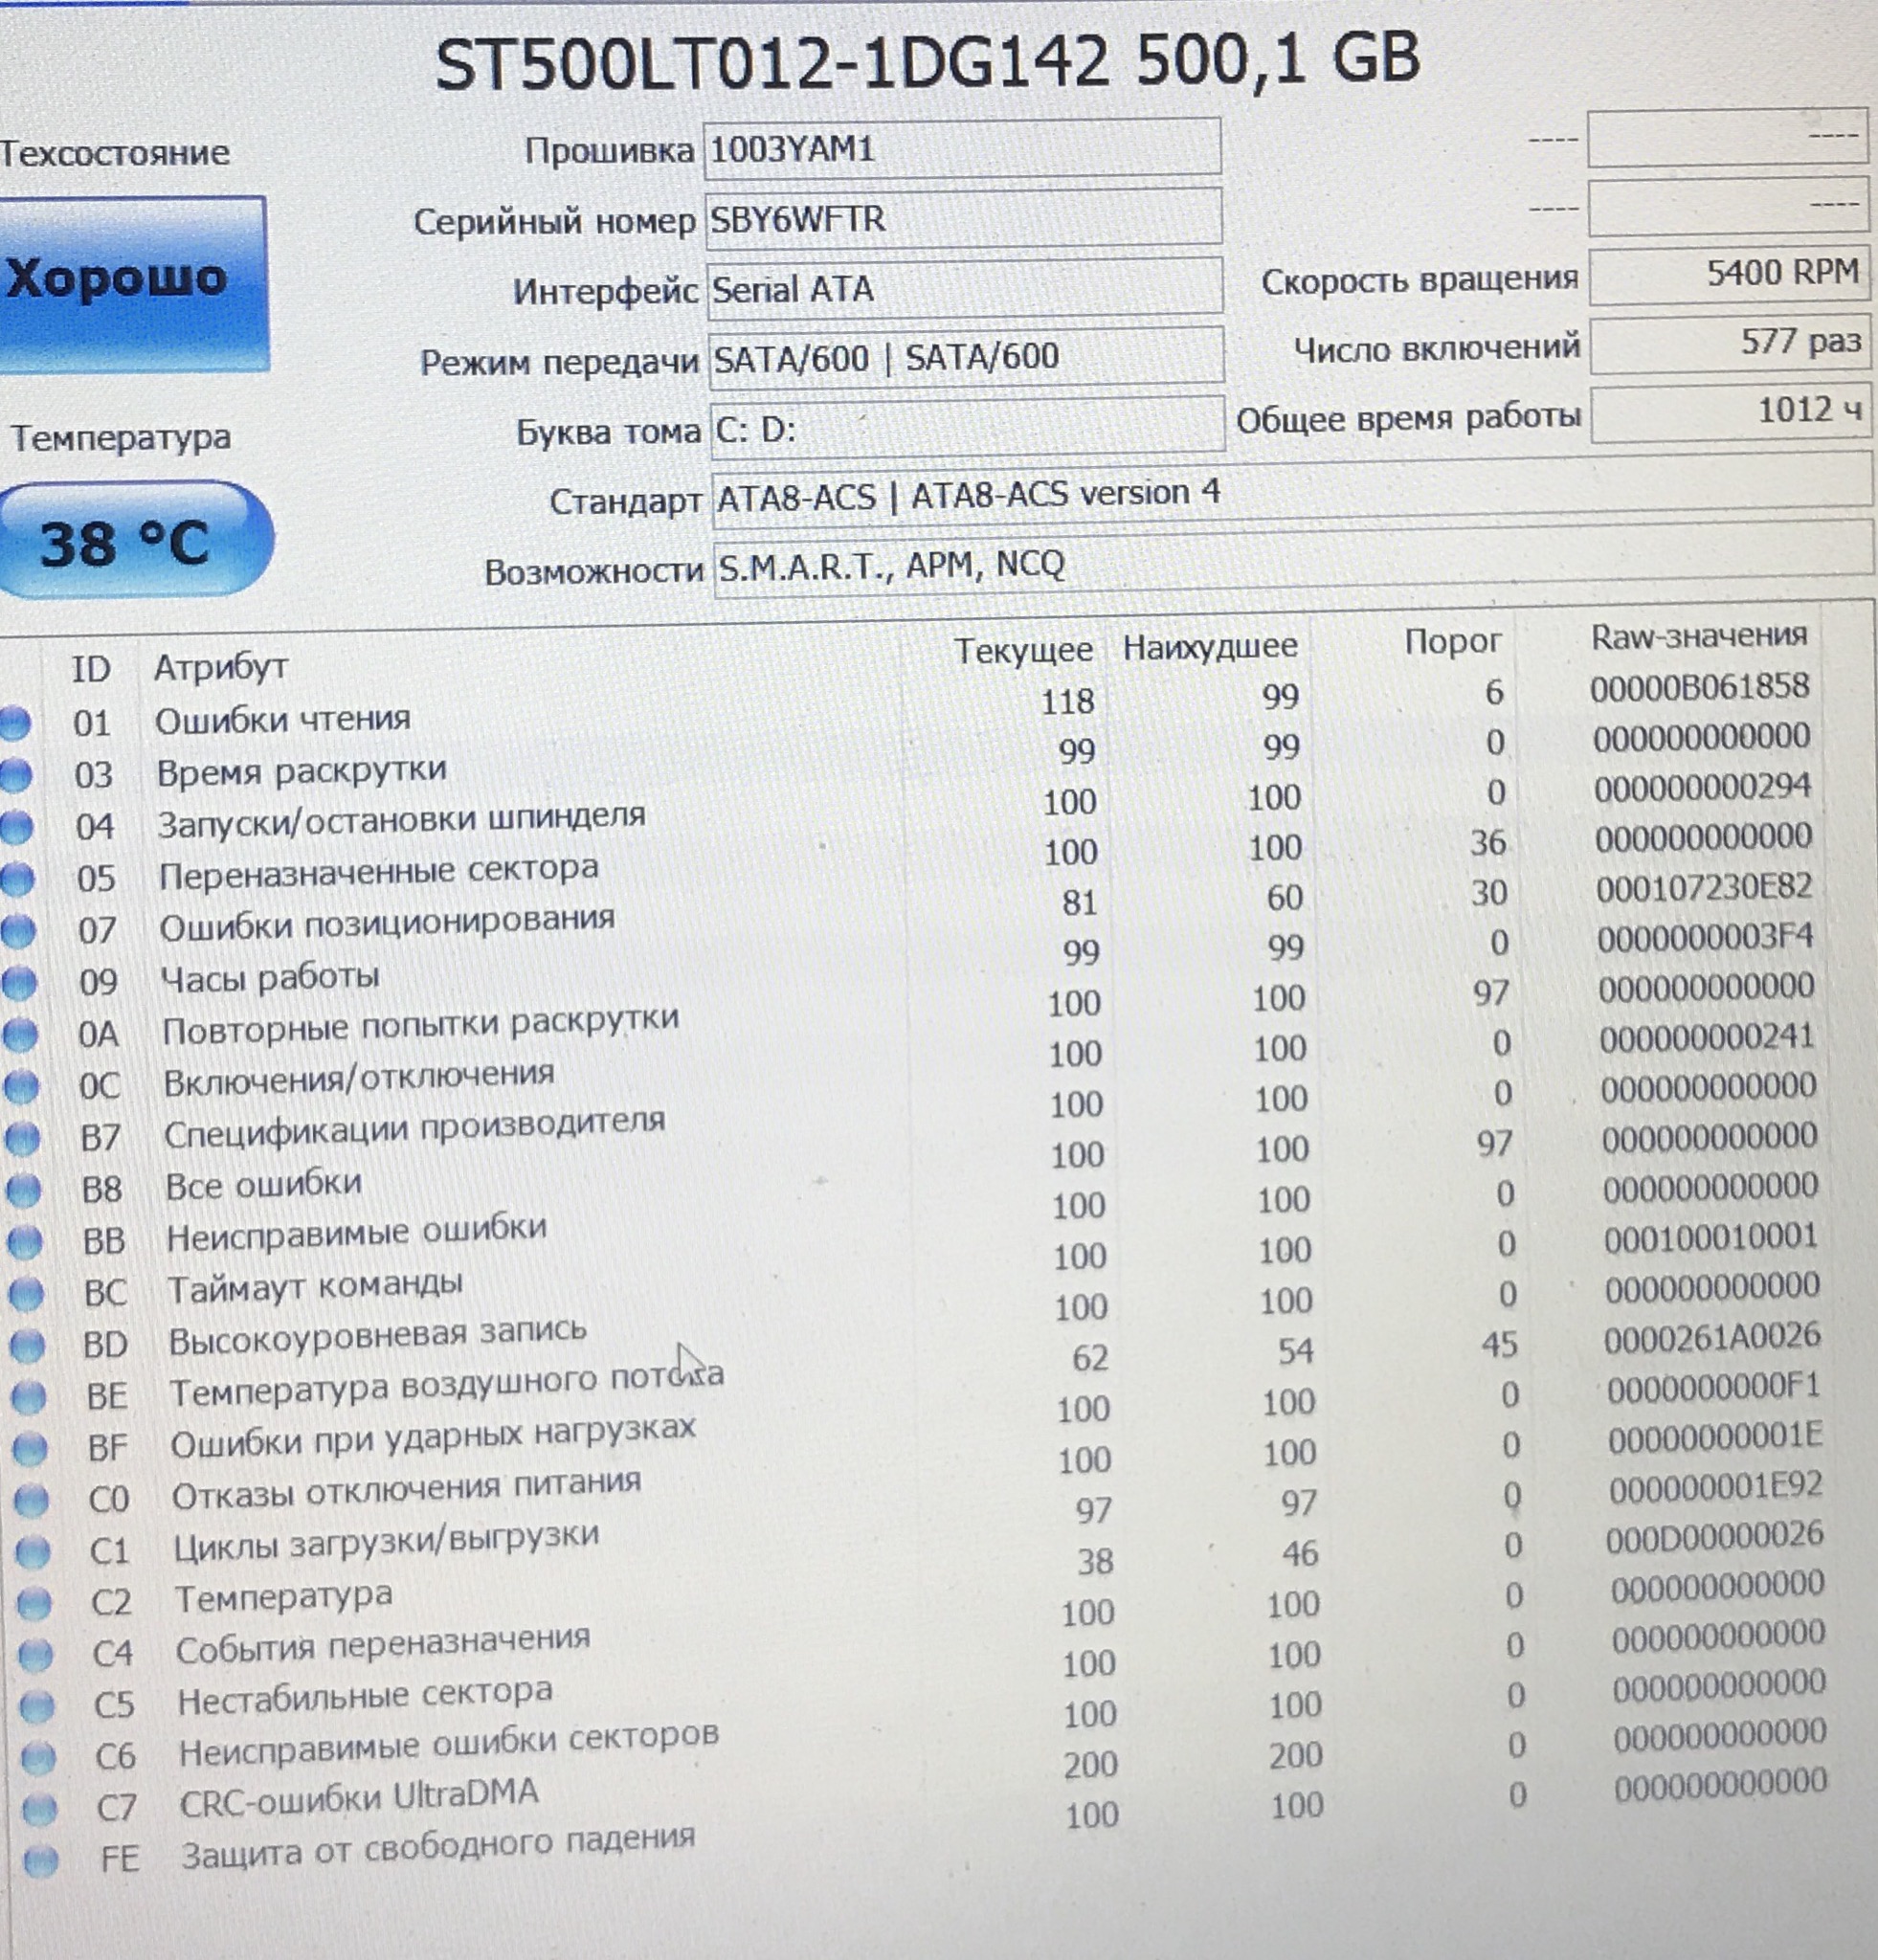The width and height of the screenshot is (1878, 1960).
Task: Click status icon for 03 Время раскрутки
Action: [x=15, y=775]
